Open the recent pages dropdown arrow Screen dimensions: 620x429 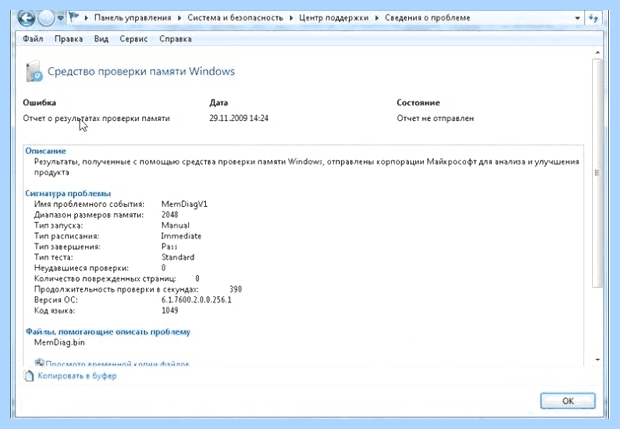pyautogui.click(x=60, y=18)
